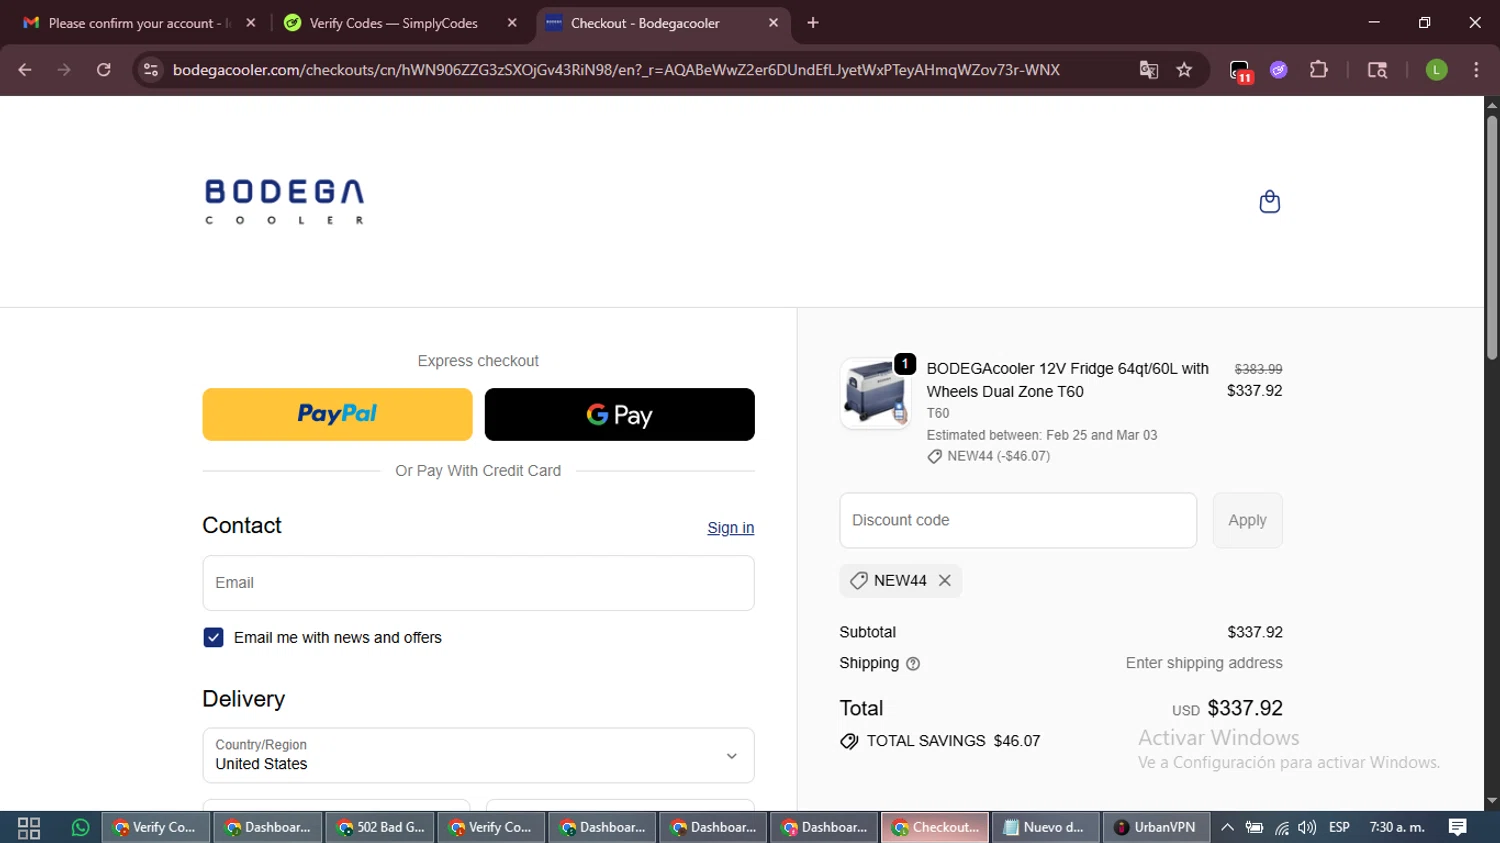Viewport: 1500px width, 843px height.
Task: Reload the checkout page
Action: [x=103, y=70]
